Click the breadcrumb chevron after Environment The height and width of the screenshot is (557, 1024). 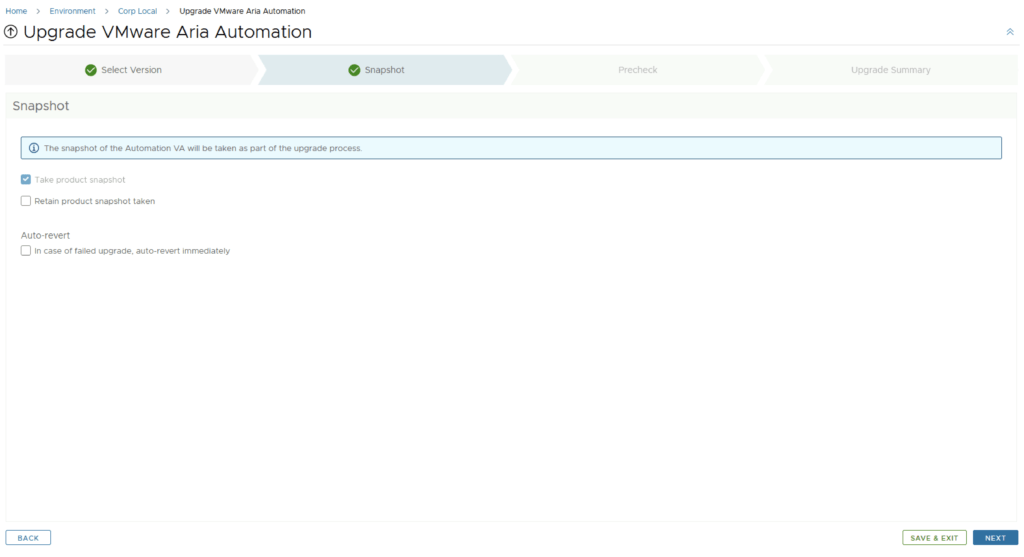(107, 11)
